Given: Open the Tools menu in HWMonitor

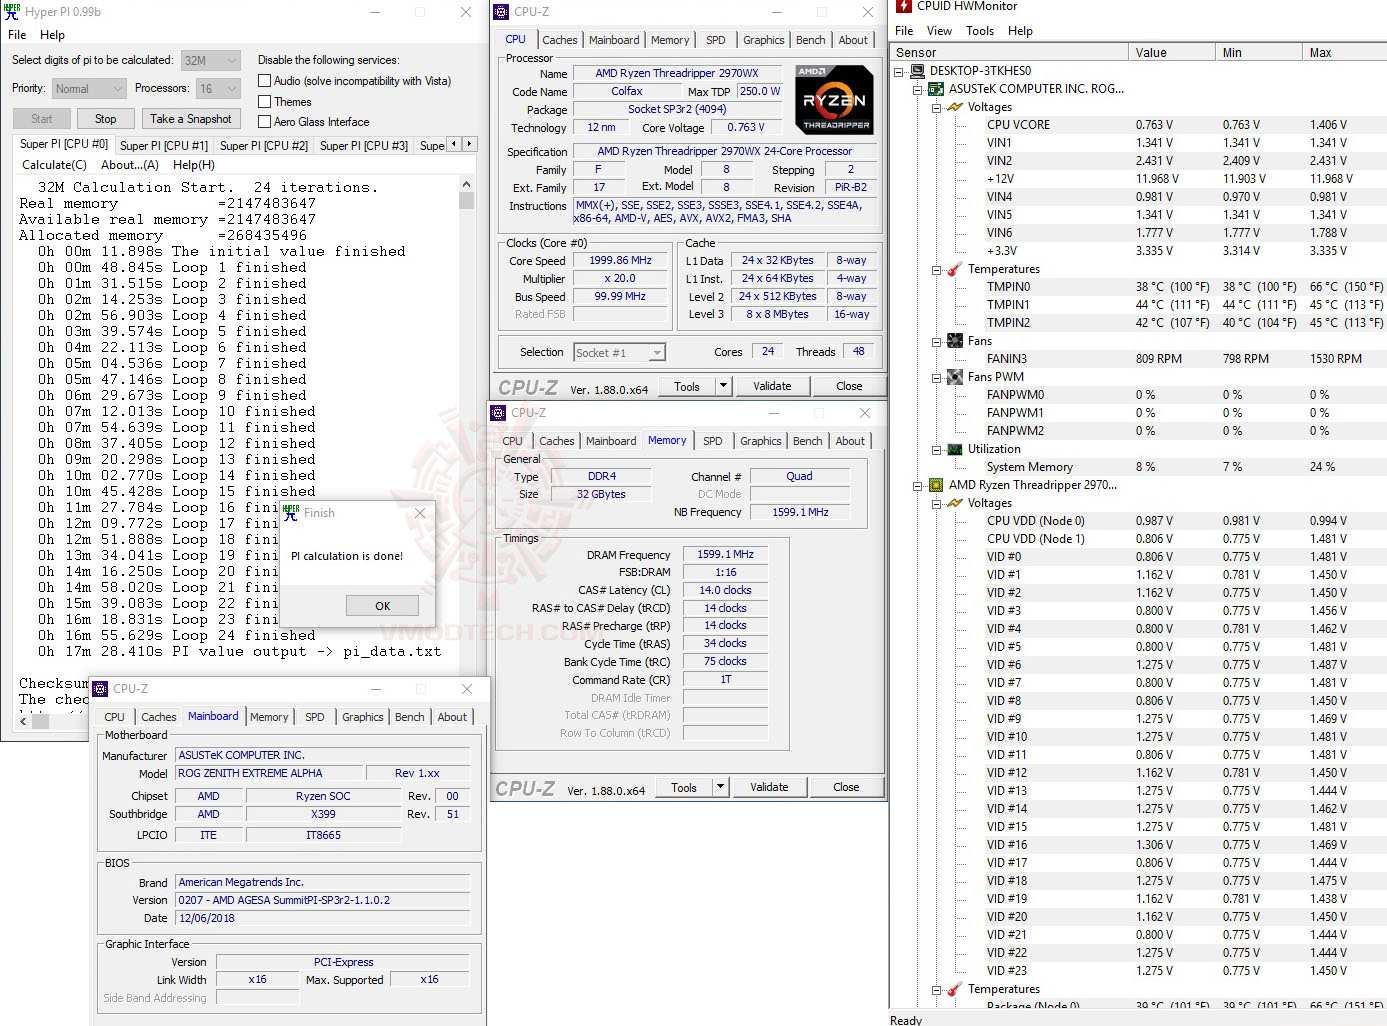Looking at the screenshot, I should (980, 31).
